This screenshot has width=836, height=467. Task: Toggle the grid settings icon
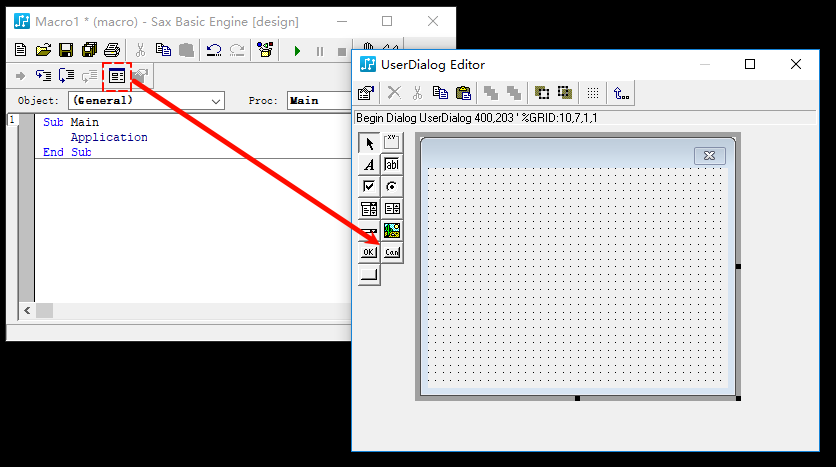pos(593,93)
